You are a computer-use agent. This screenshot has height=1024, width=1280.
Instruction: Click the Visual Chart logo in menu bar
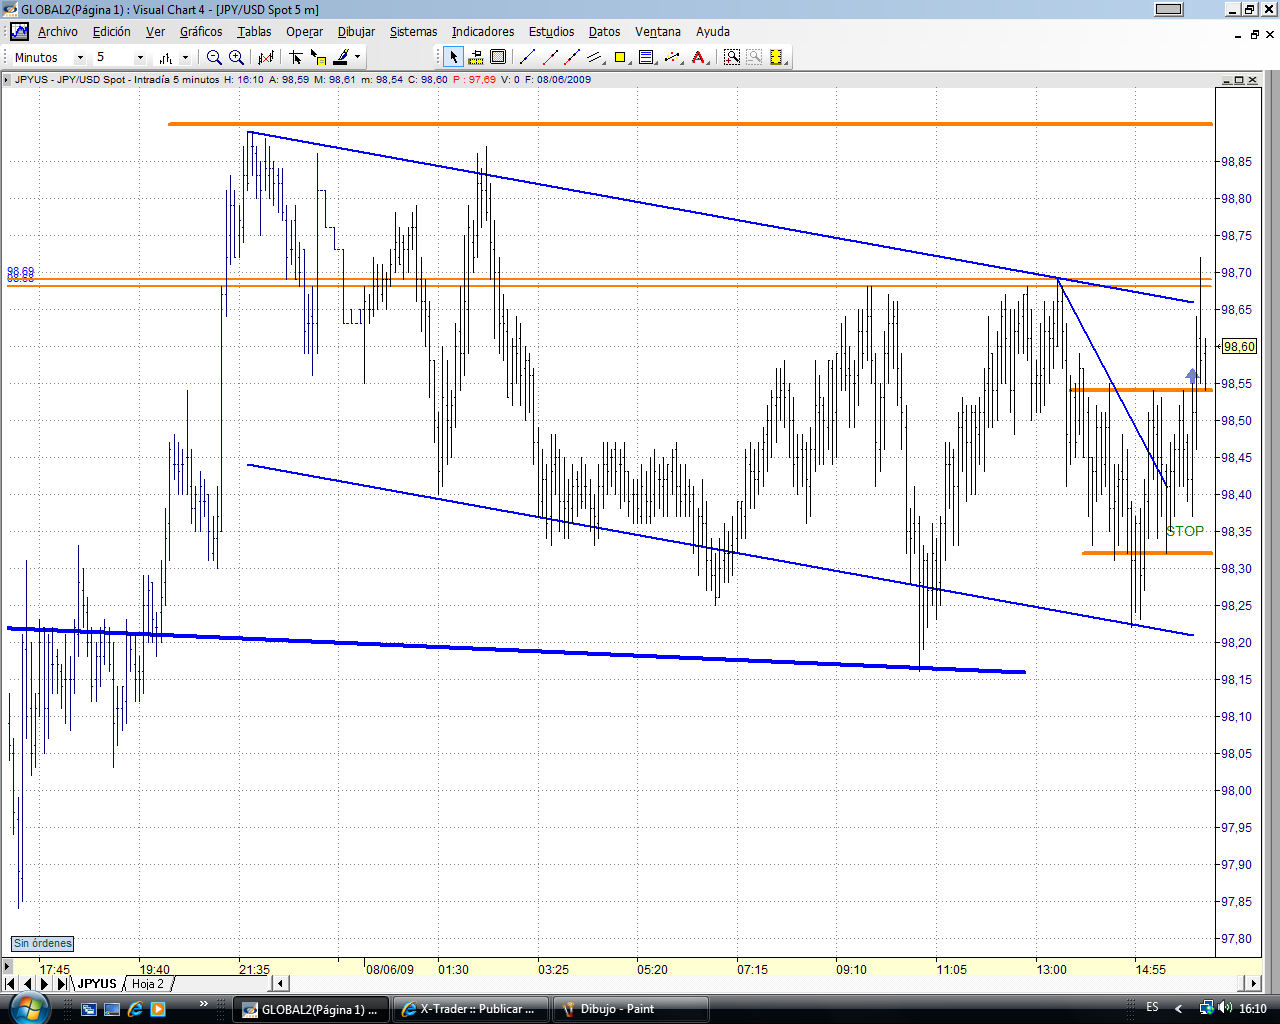tap(19, 32)
